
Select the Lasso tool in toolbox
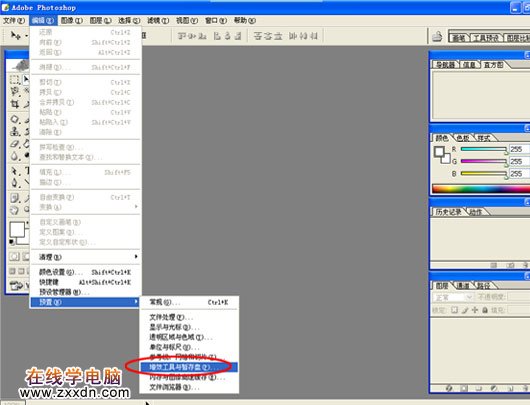(15, 91)
